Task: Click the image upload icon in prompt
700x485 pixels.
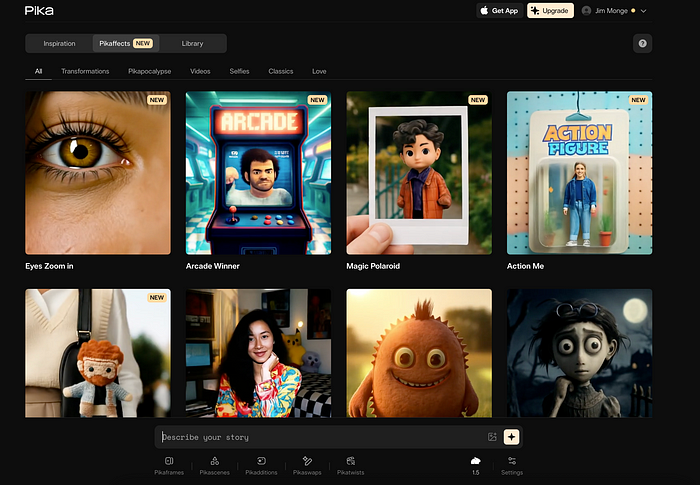Action: [492, 437]
